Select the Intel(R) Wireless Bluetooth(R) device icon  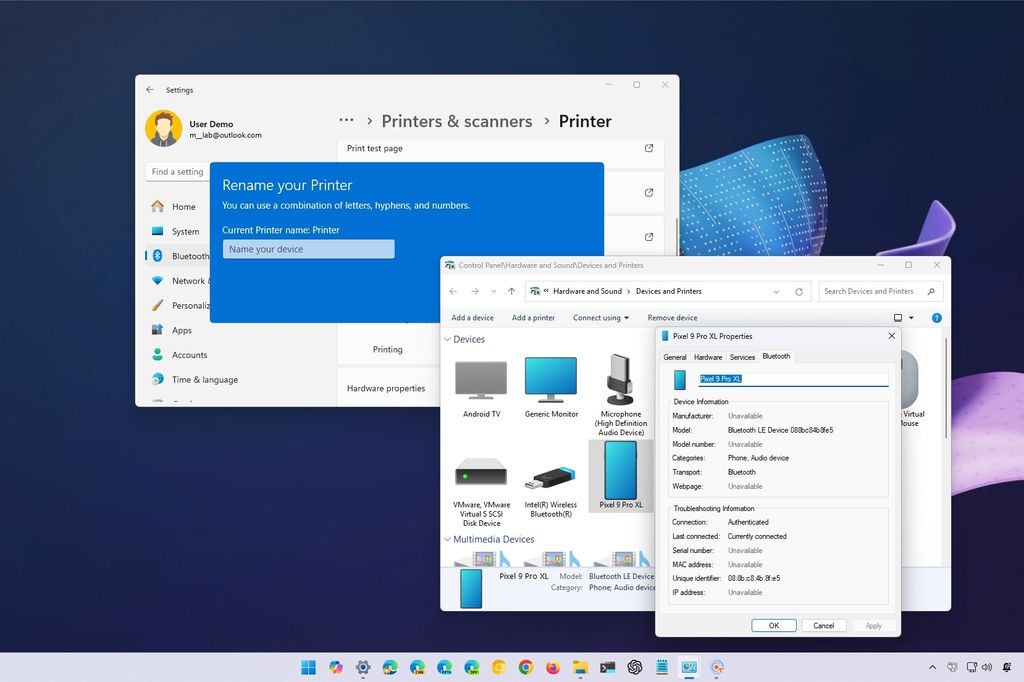click(x=551, y=478)
